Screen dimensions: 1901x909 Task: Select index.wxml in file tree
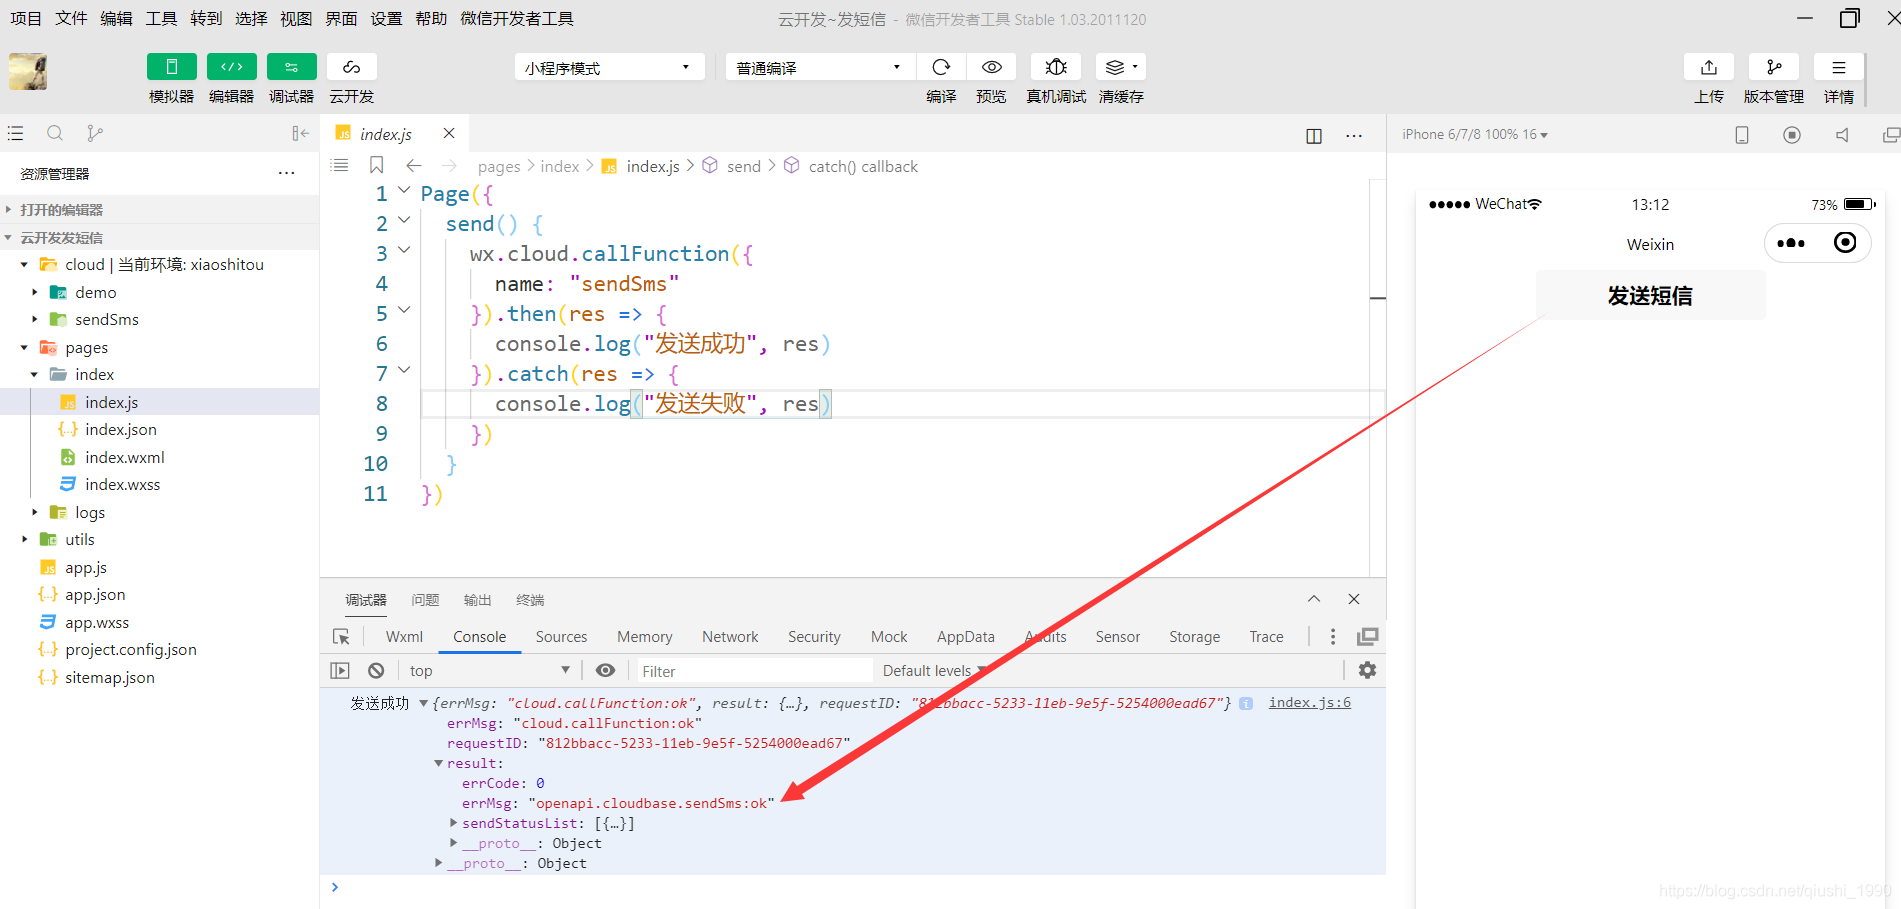click(124, 457)
